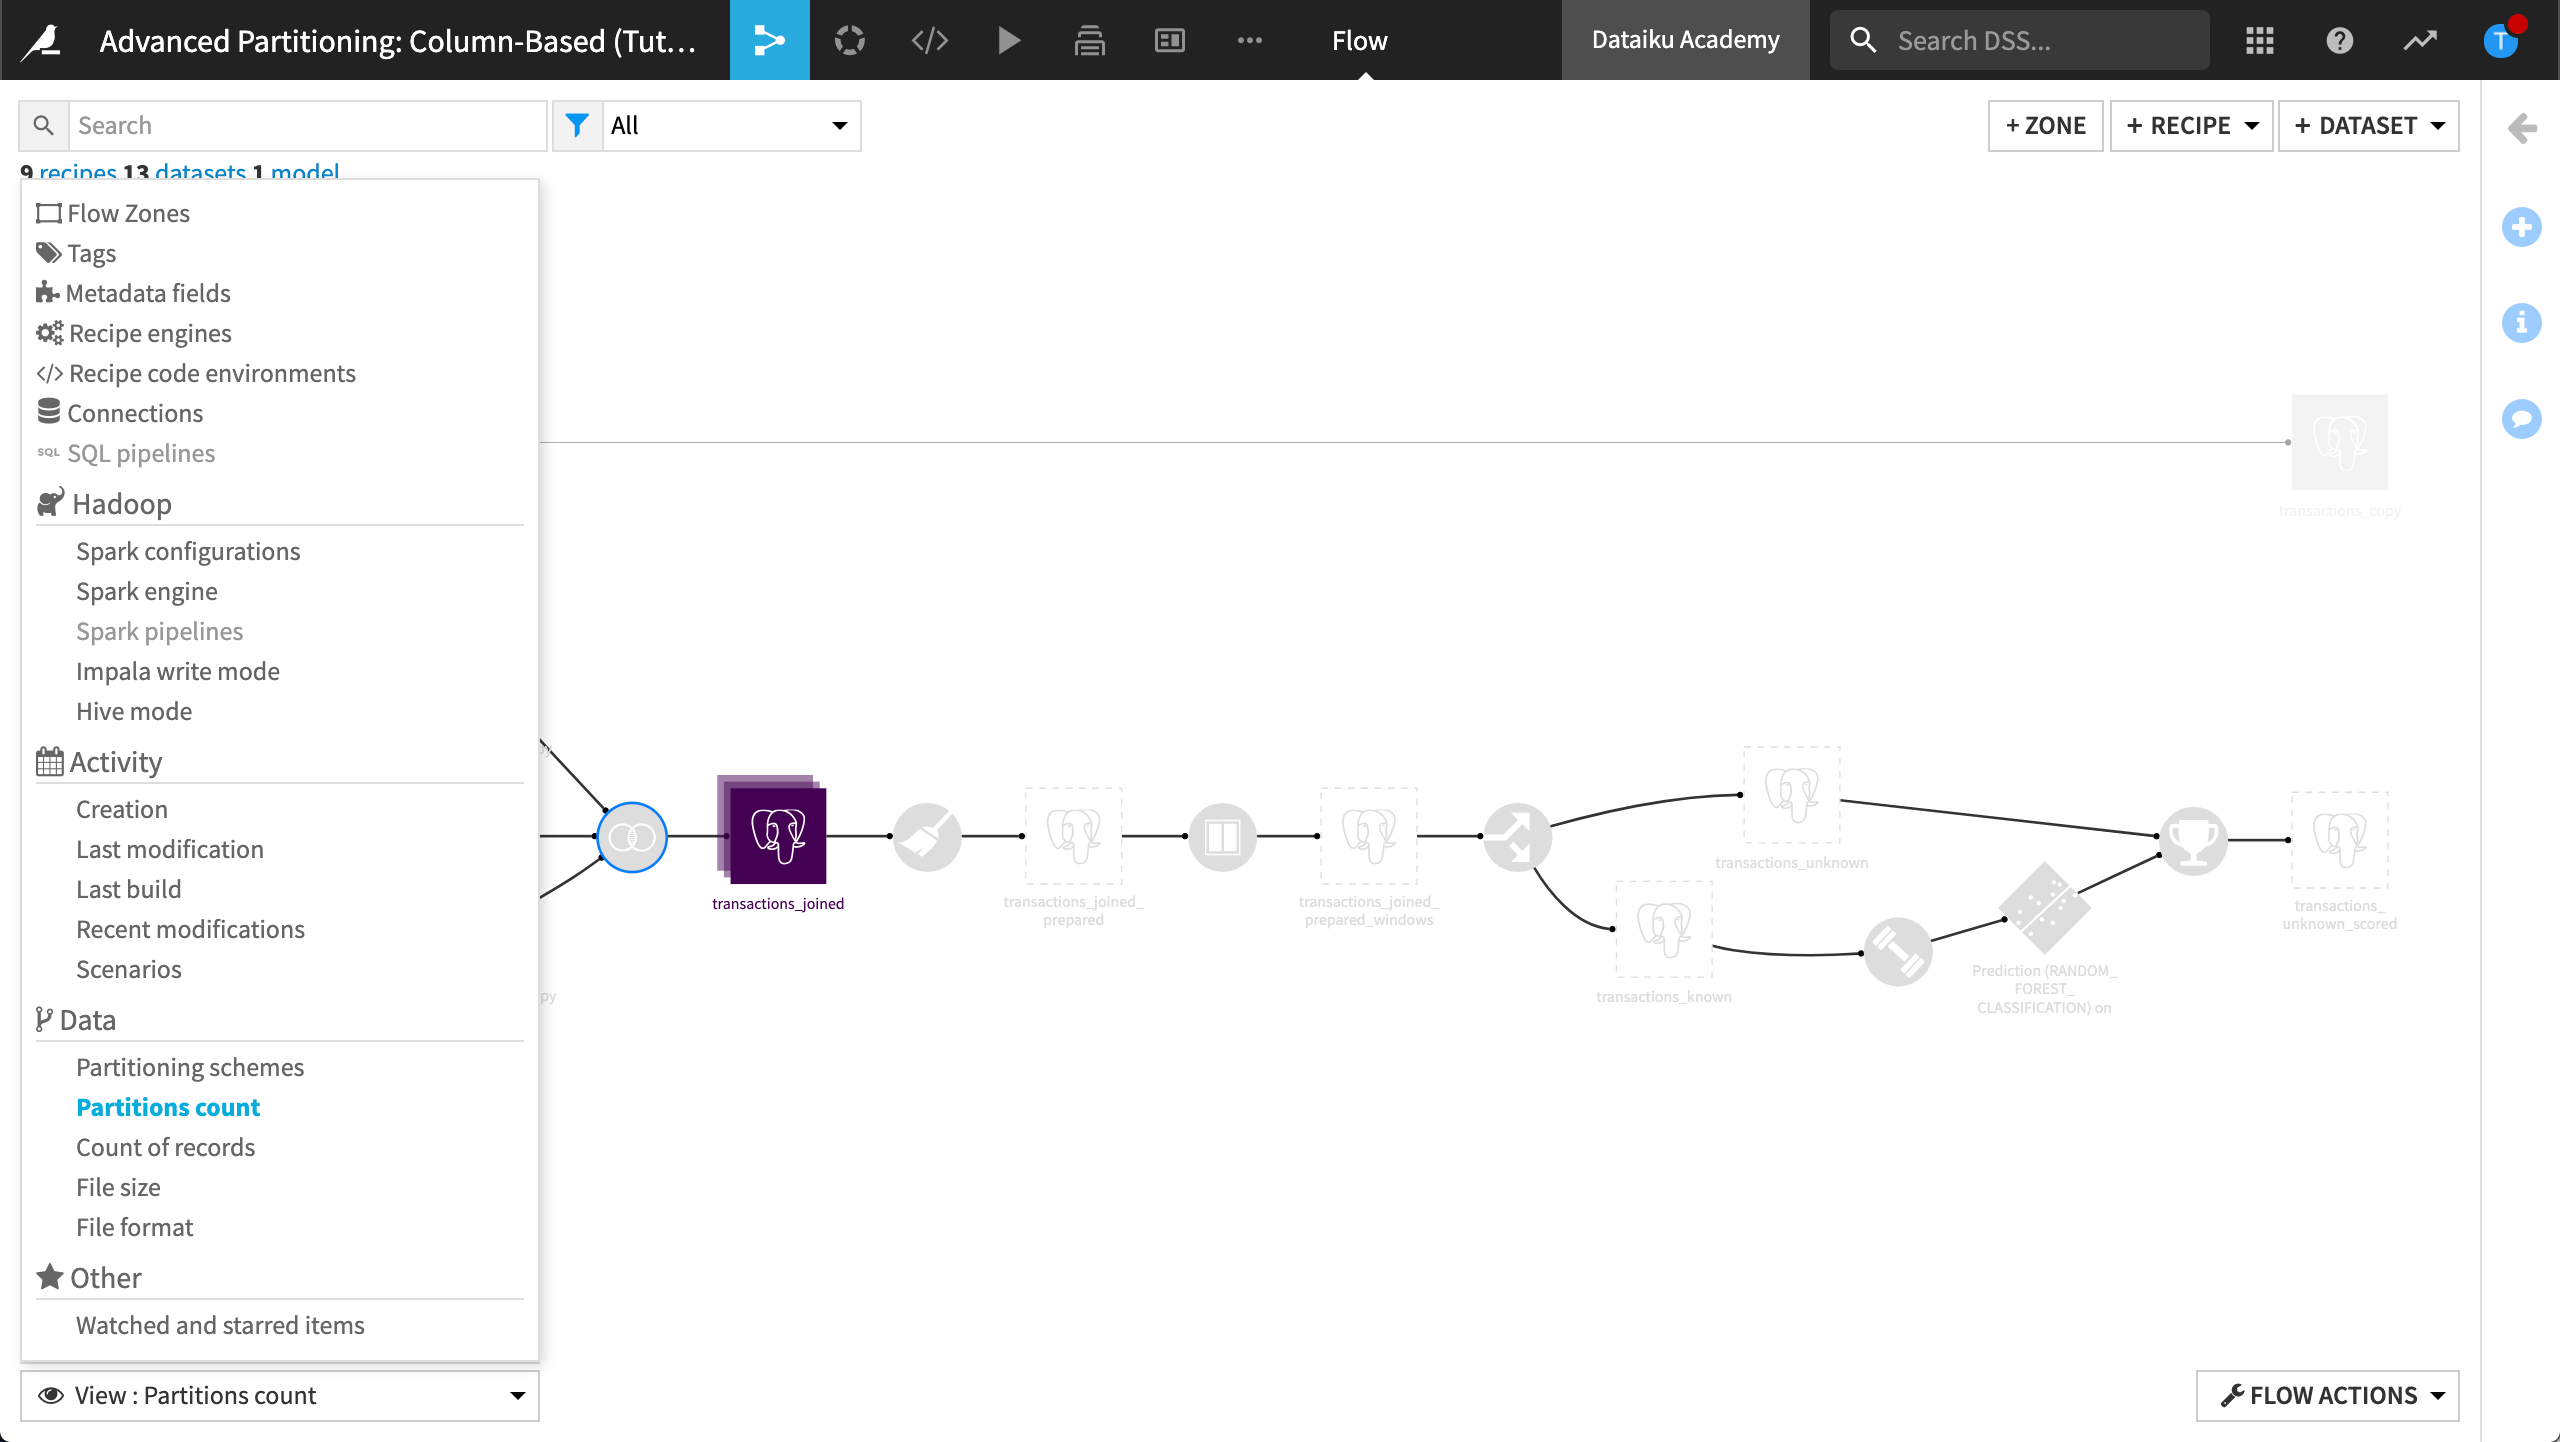The width and height of the screenshot is (2560, 1442).
Task: Select the transactions_known dataset node
Action: coord(1664,929)
